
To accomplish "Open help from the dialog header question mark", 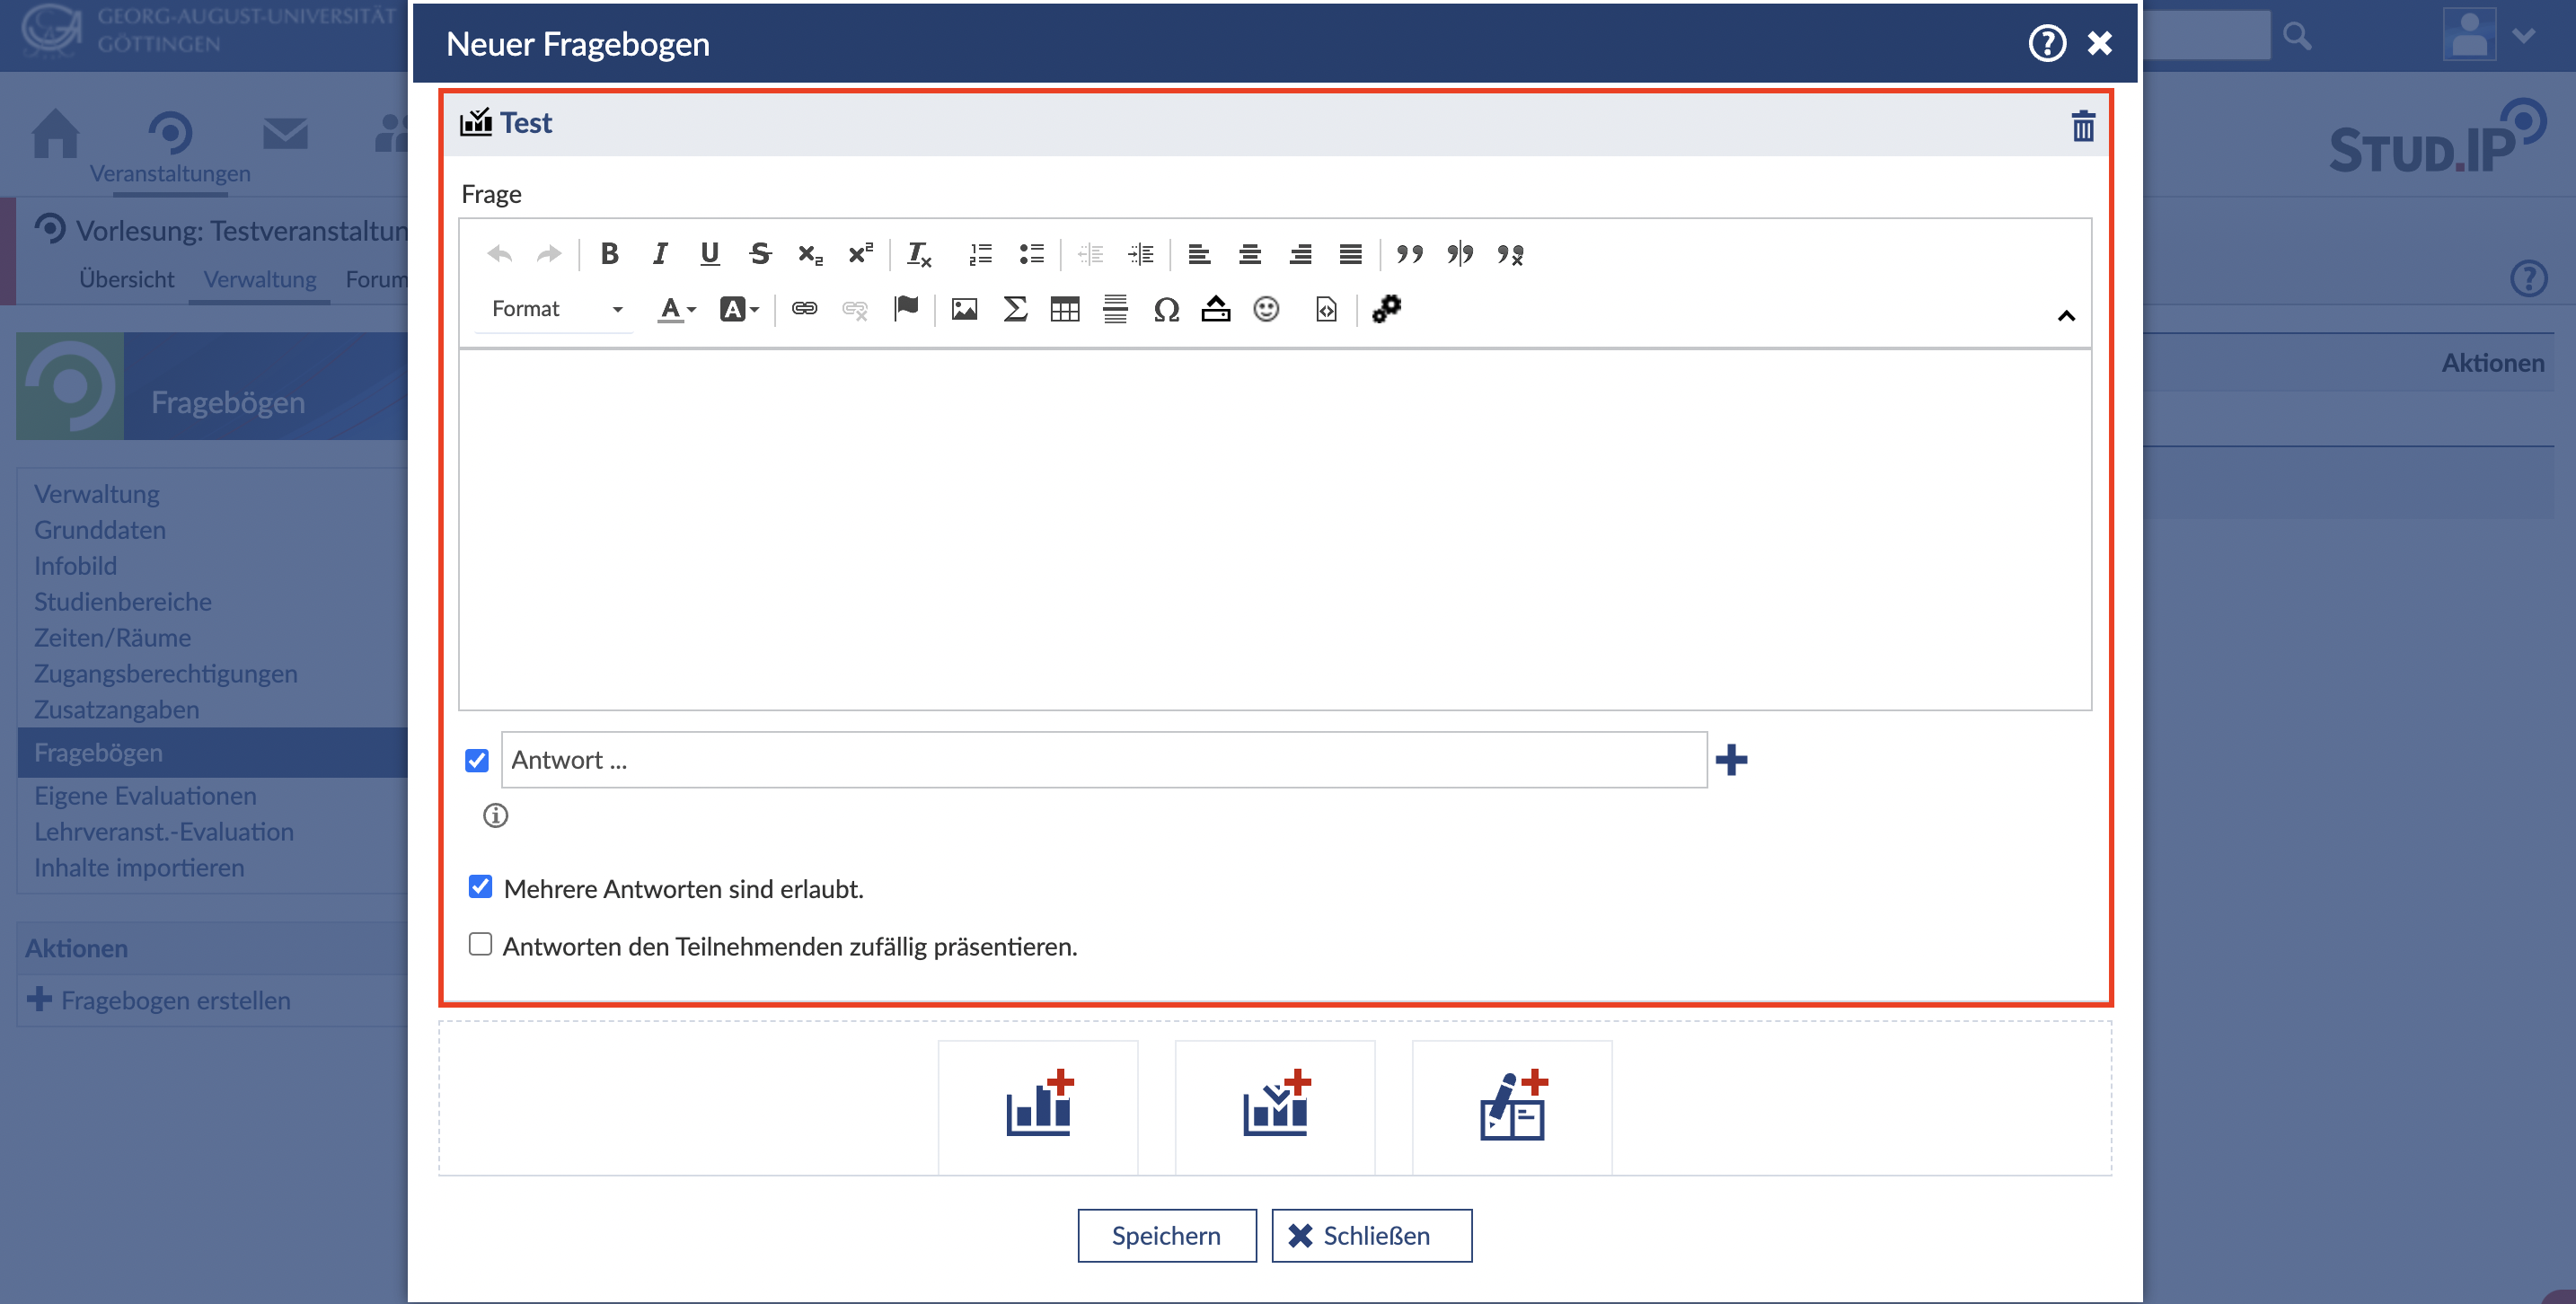I will 2046,43.
